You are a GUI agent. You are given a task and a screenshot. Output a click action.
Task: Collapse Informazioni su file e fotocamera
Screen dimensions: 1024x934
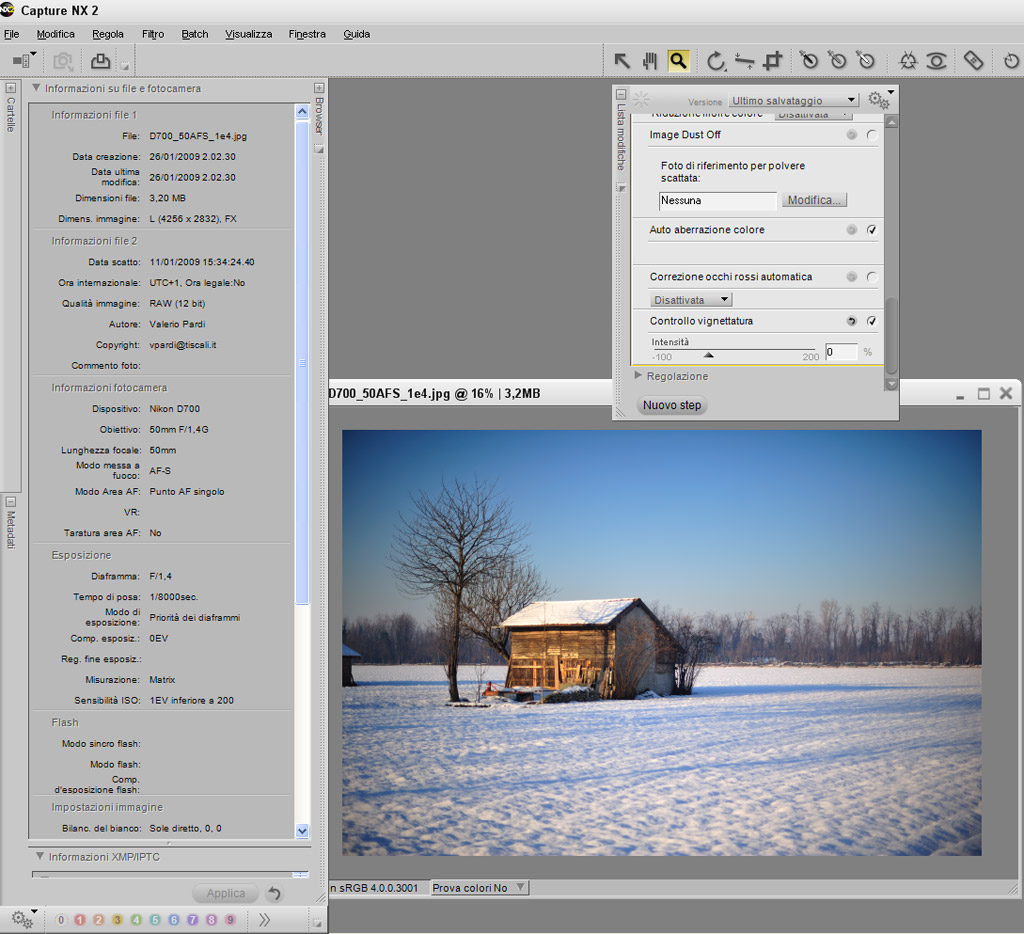point(37,88)
